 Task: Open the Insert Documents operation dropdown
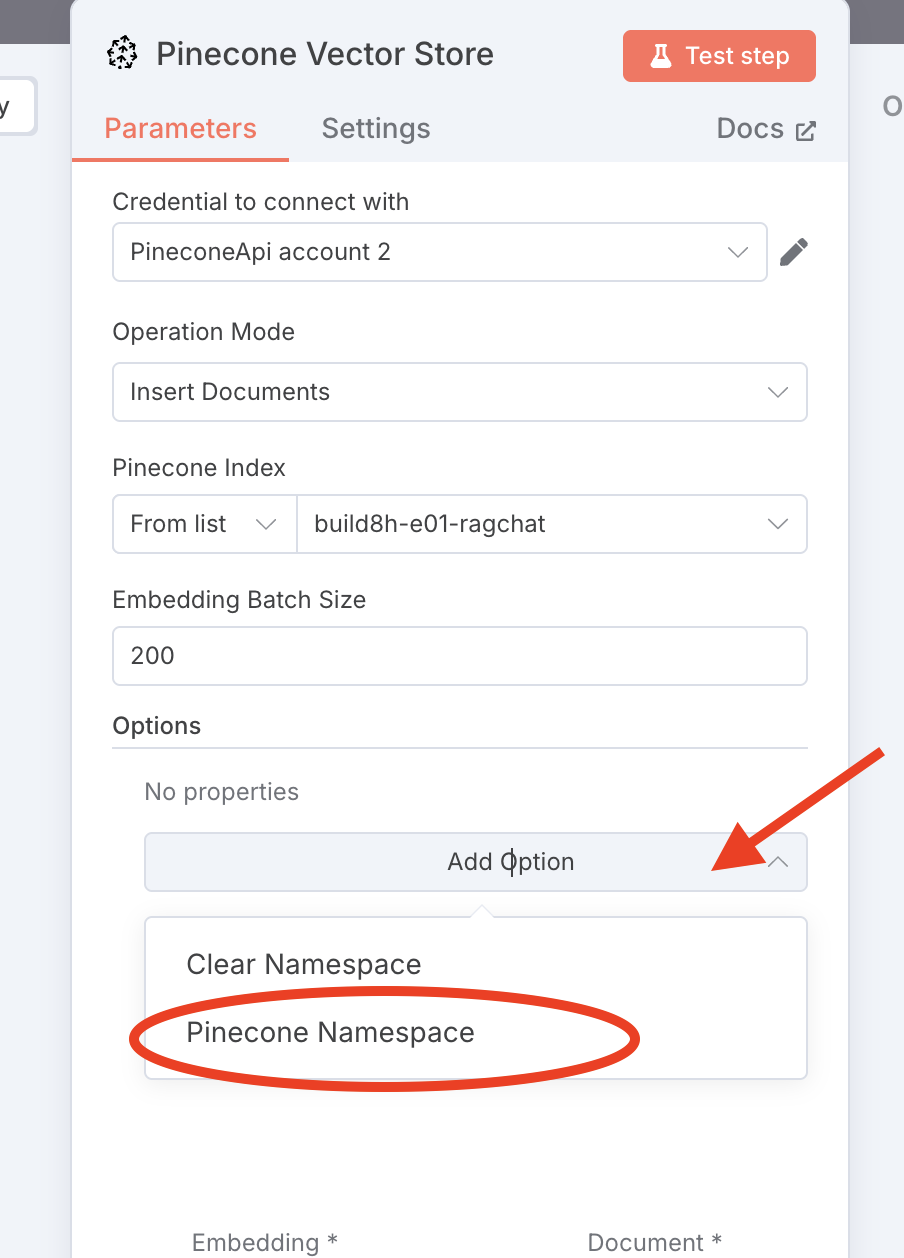[440, 392]
